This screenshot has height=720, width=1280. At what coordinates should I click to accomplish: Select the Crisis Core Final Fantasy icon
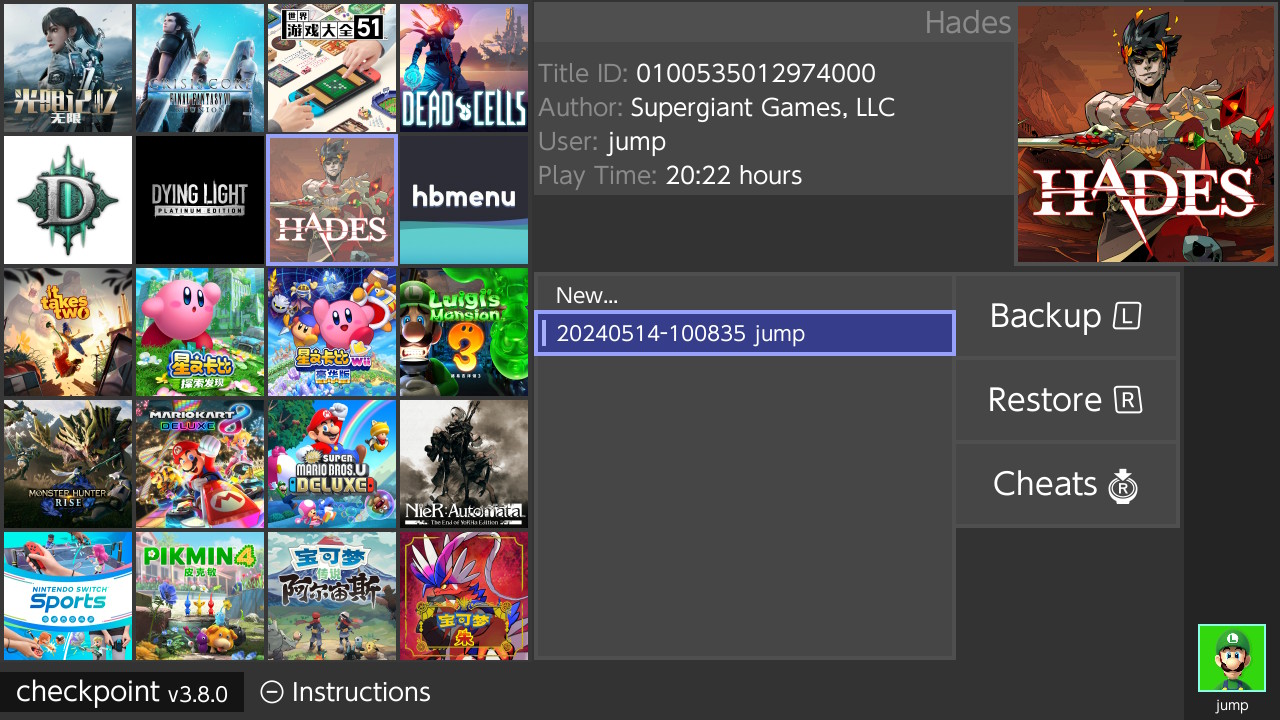click(200, 68)
